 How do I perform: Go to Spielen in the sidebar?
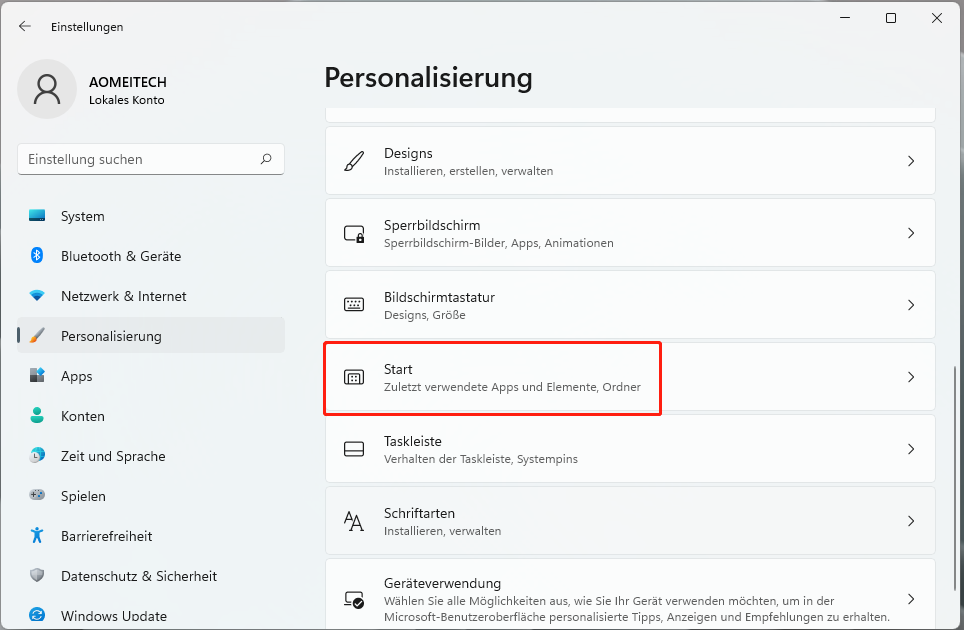pyautogui.click(x=83, y=496)
